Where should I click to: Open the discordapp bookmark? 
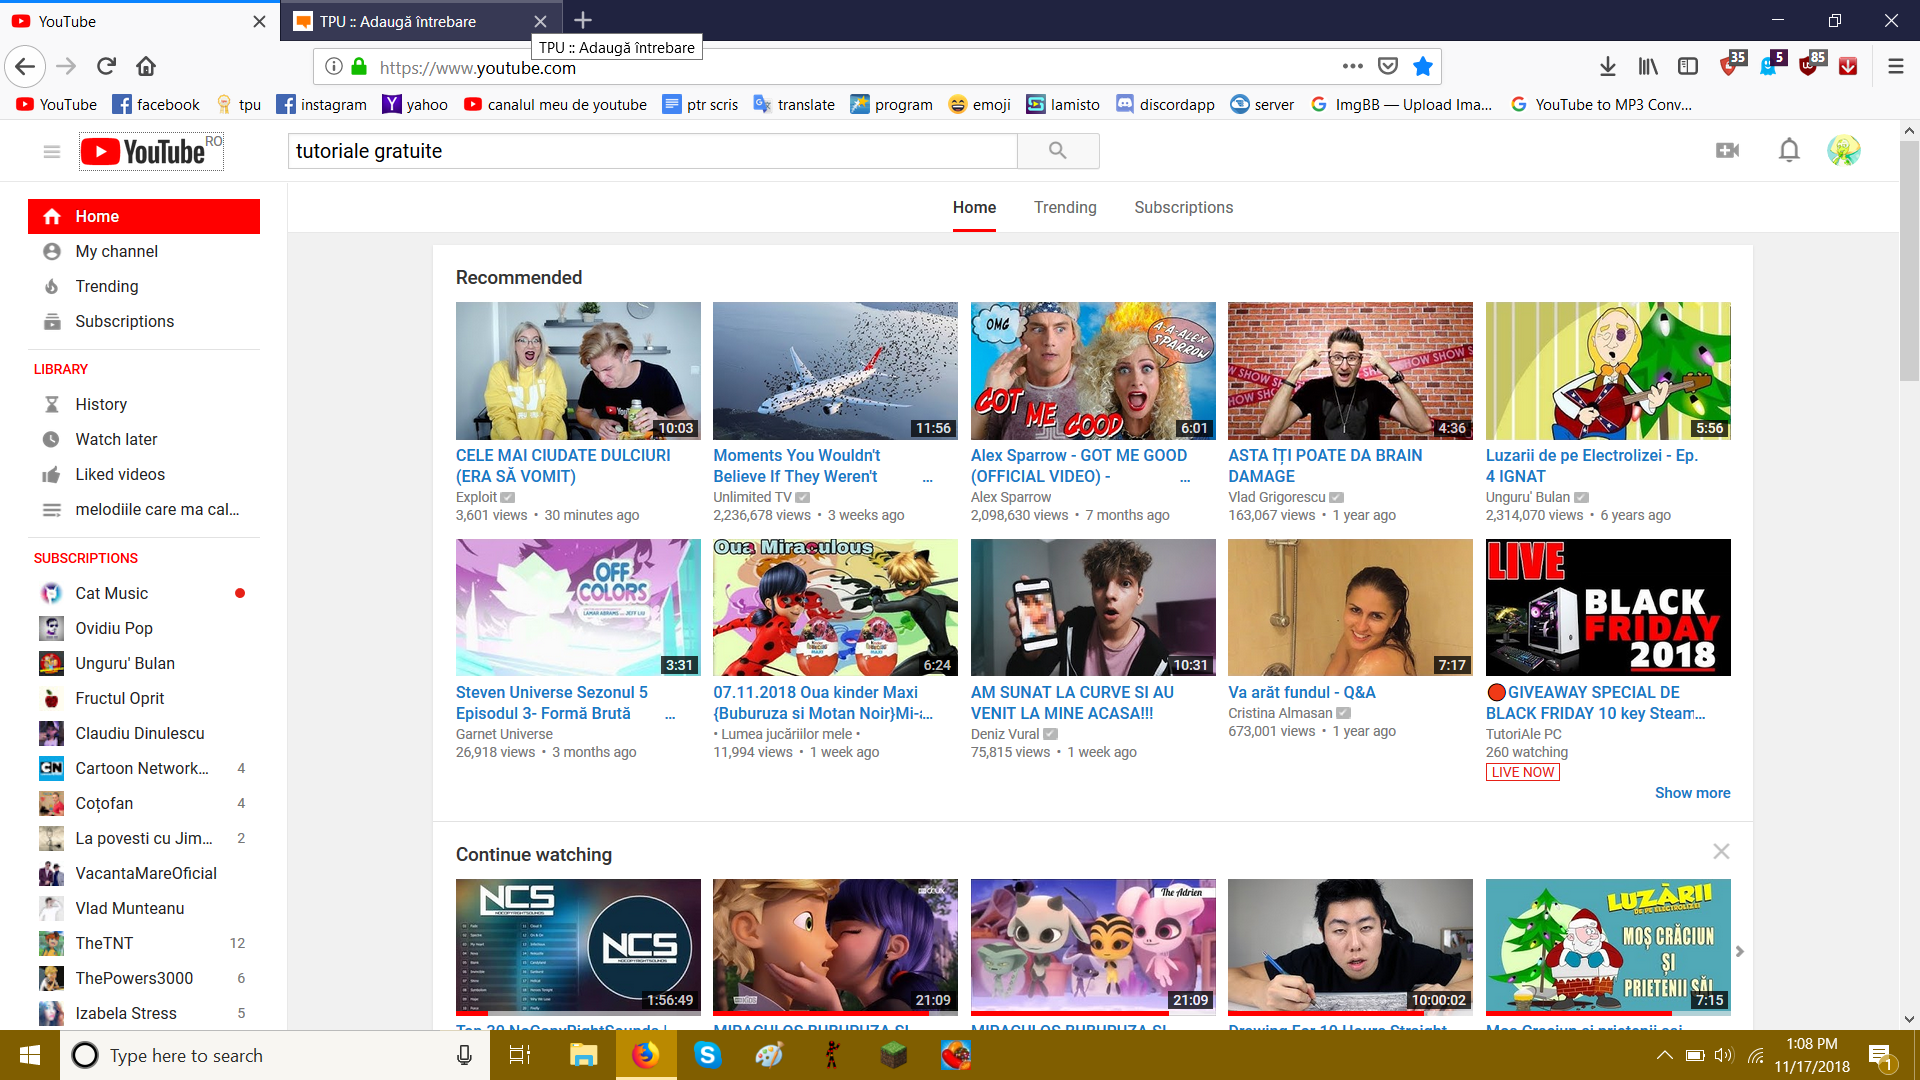(1165, 104)
